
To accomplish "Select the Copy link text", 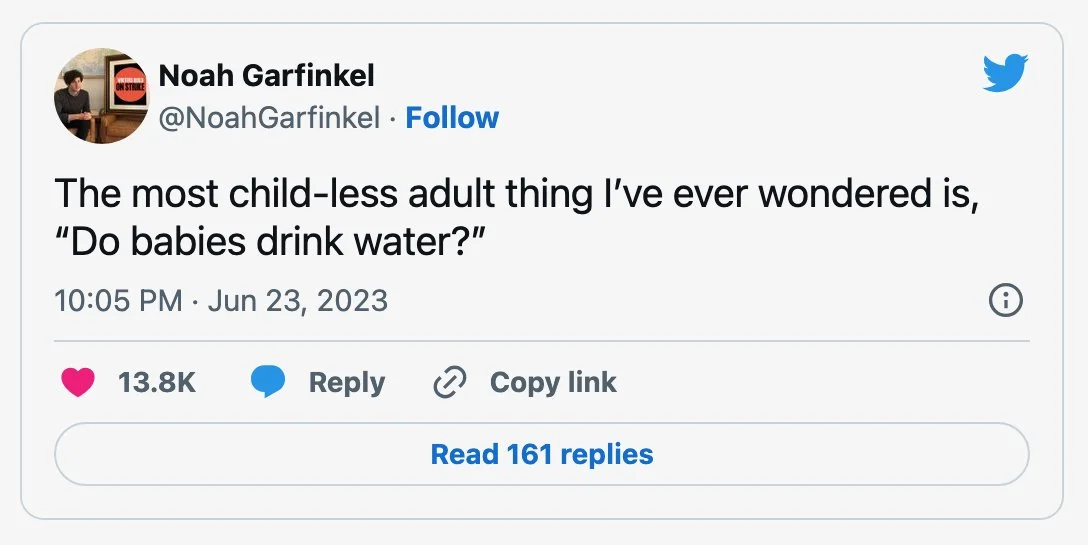I will pos(553,382).
